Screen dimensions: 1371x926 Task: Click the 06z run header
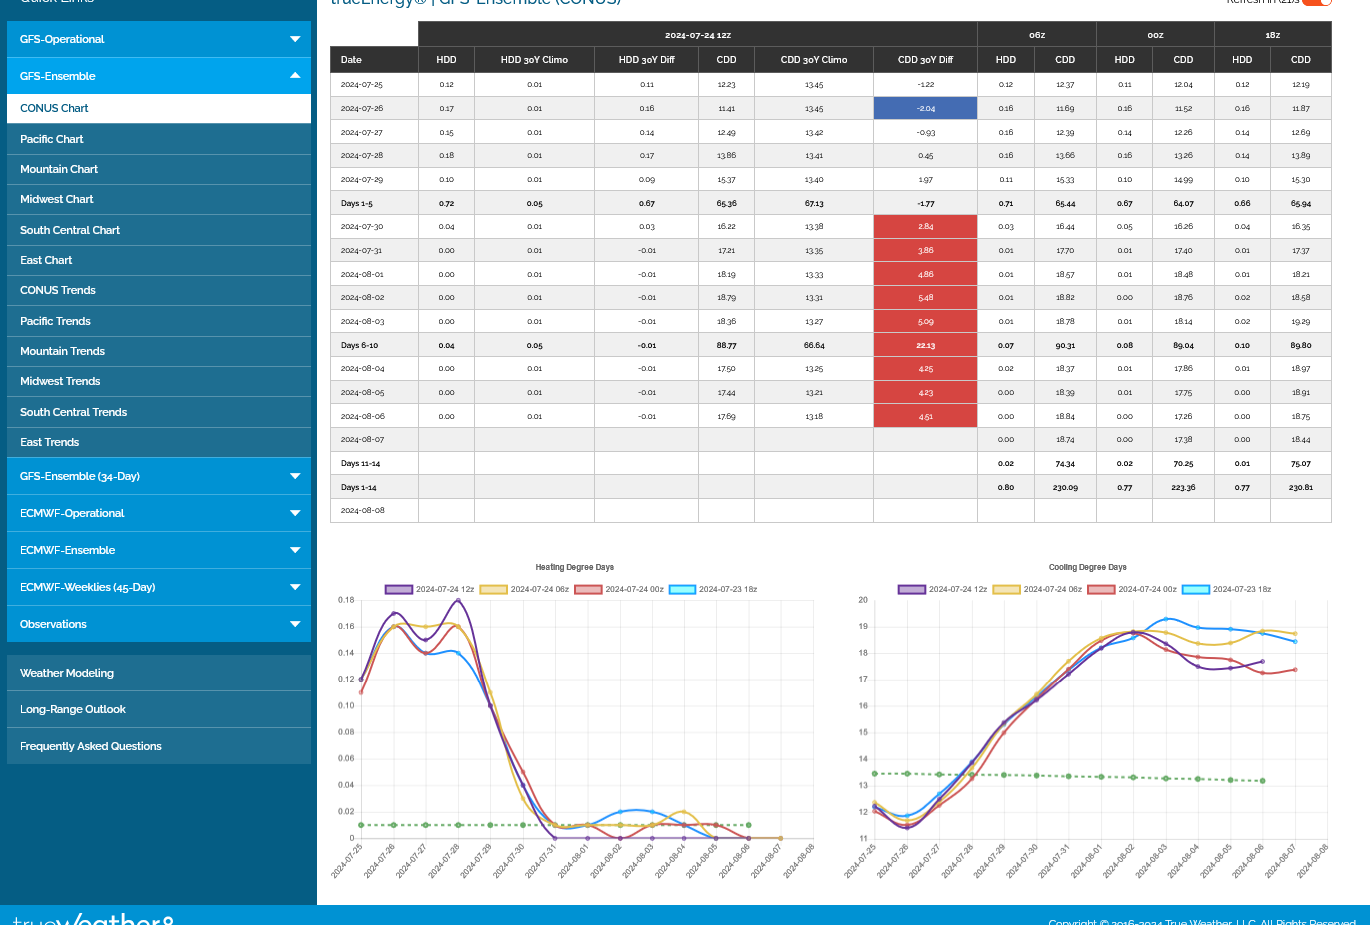point(1037,35)
